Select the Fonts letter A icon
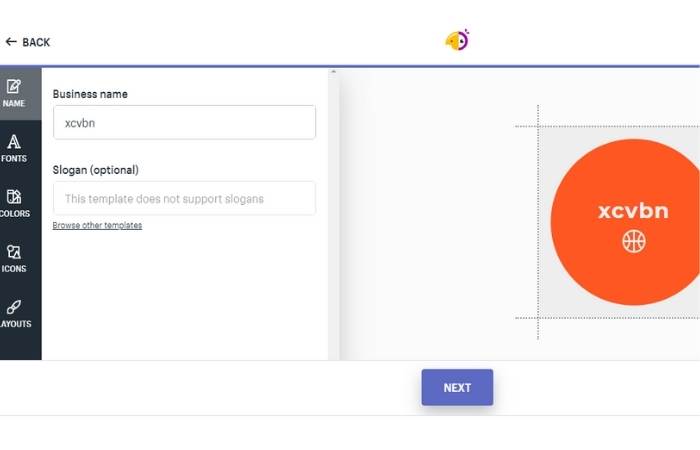Screen dimensions: 700x450 click(13, 142)
